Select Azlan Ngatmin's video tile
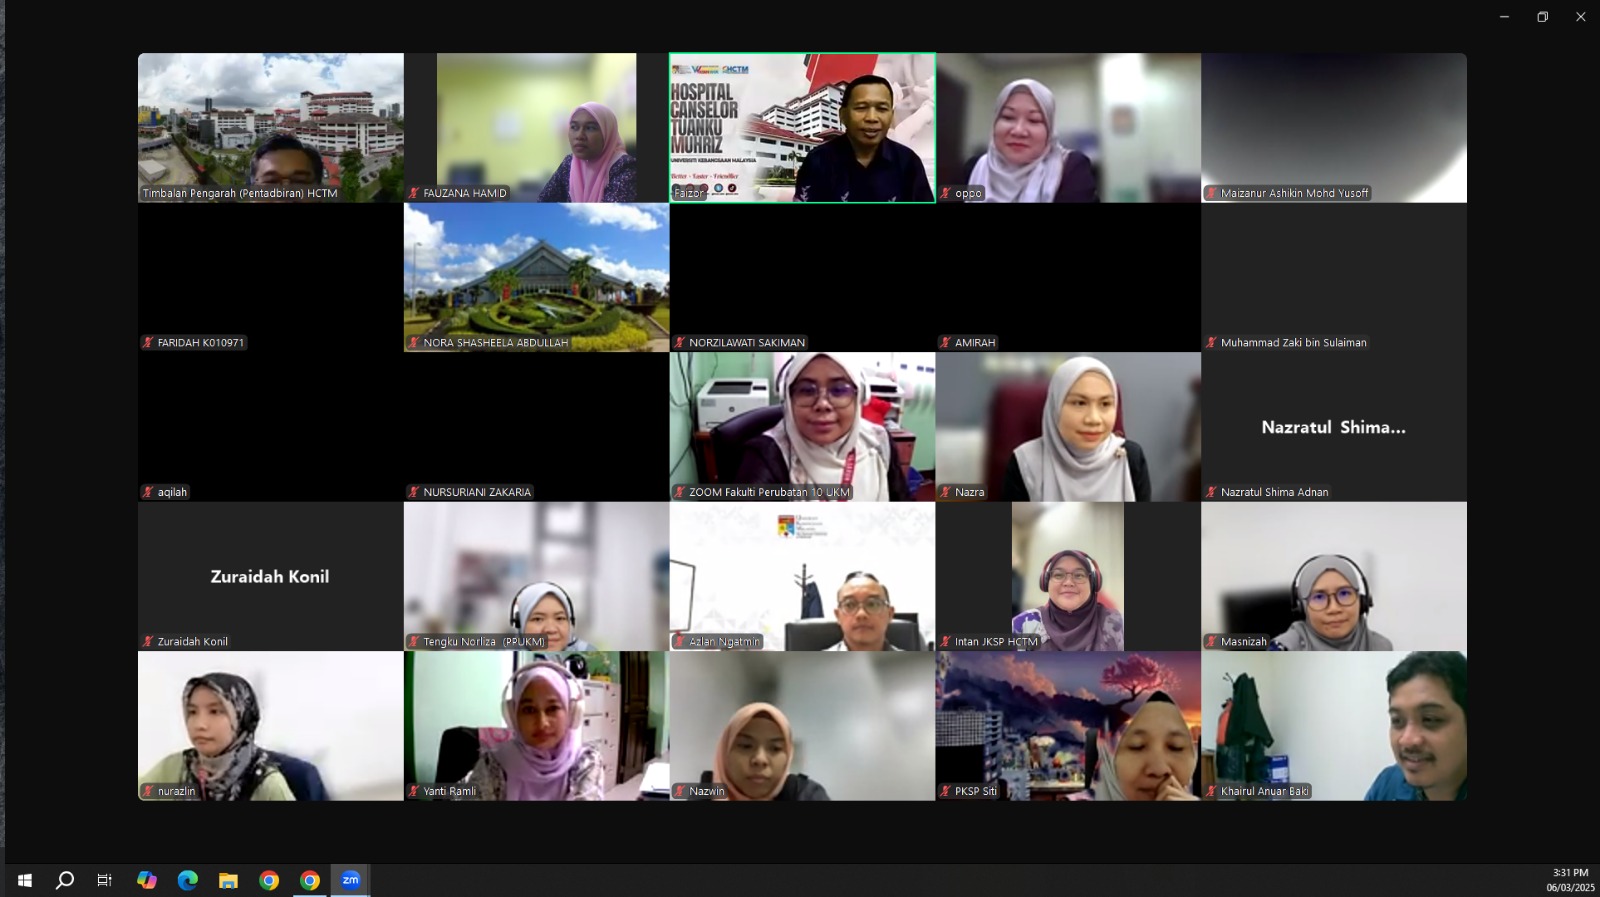 (802, 576)
